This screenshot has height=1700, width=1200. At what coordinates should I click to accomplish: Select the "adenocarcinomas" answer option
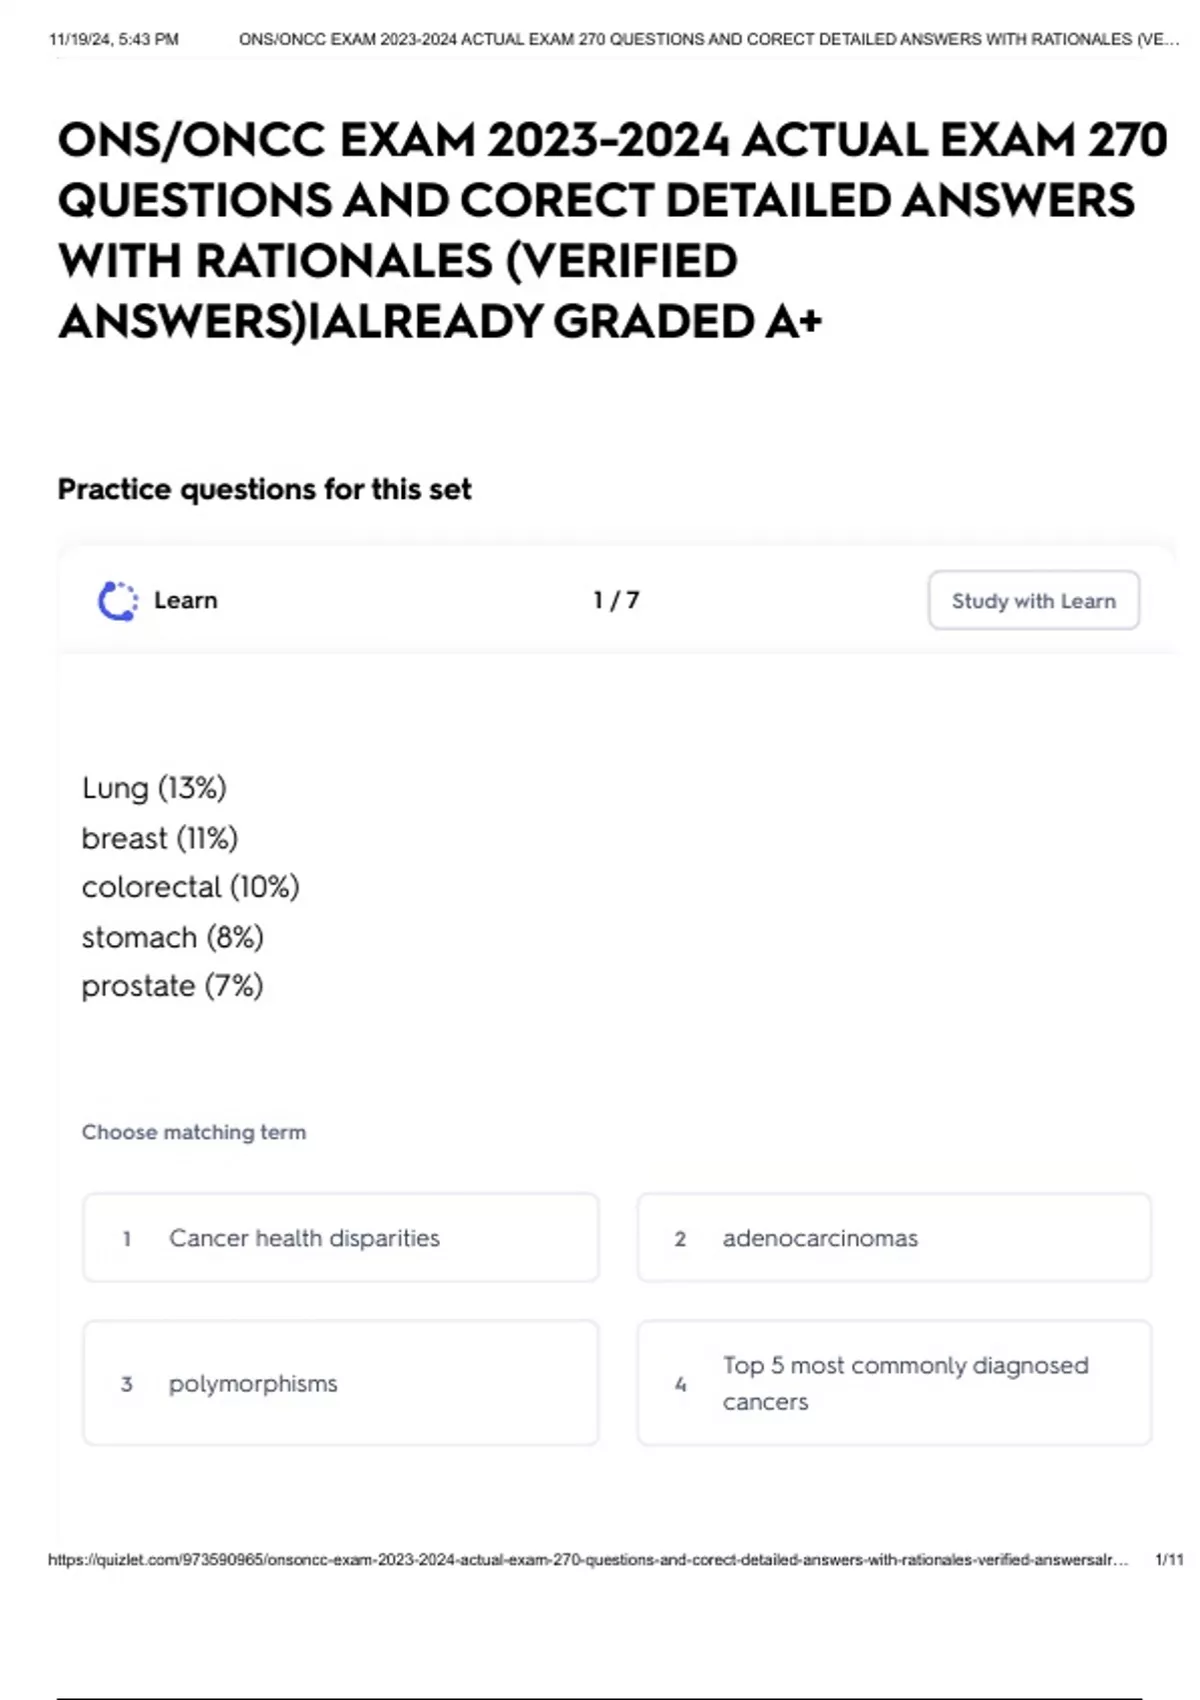(894, 1238)
